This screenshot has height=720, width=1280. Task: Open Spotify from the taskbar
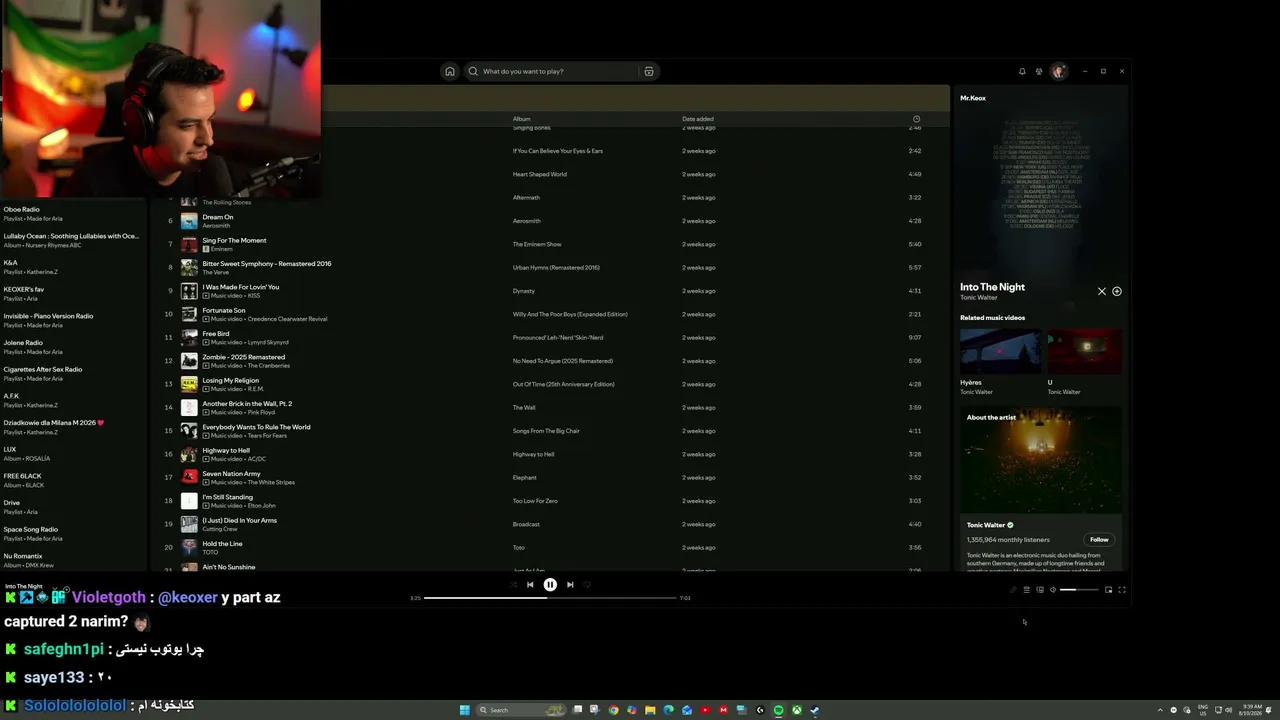click(x=778, y=710)
